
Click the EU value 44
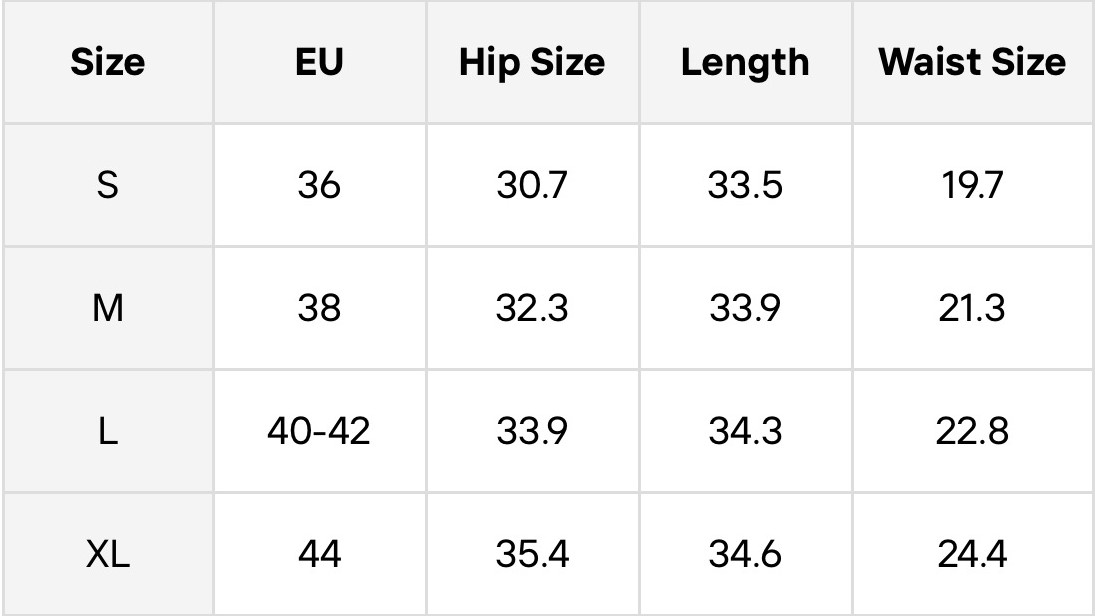[319, 553]
